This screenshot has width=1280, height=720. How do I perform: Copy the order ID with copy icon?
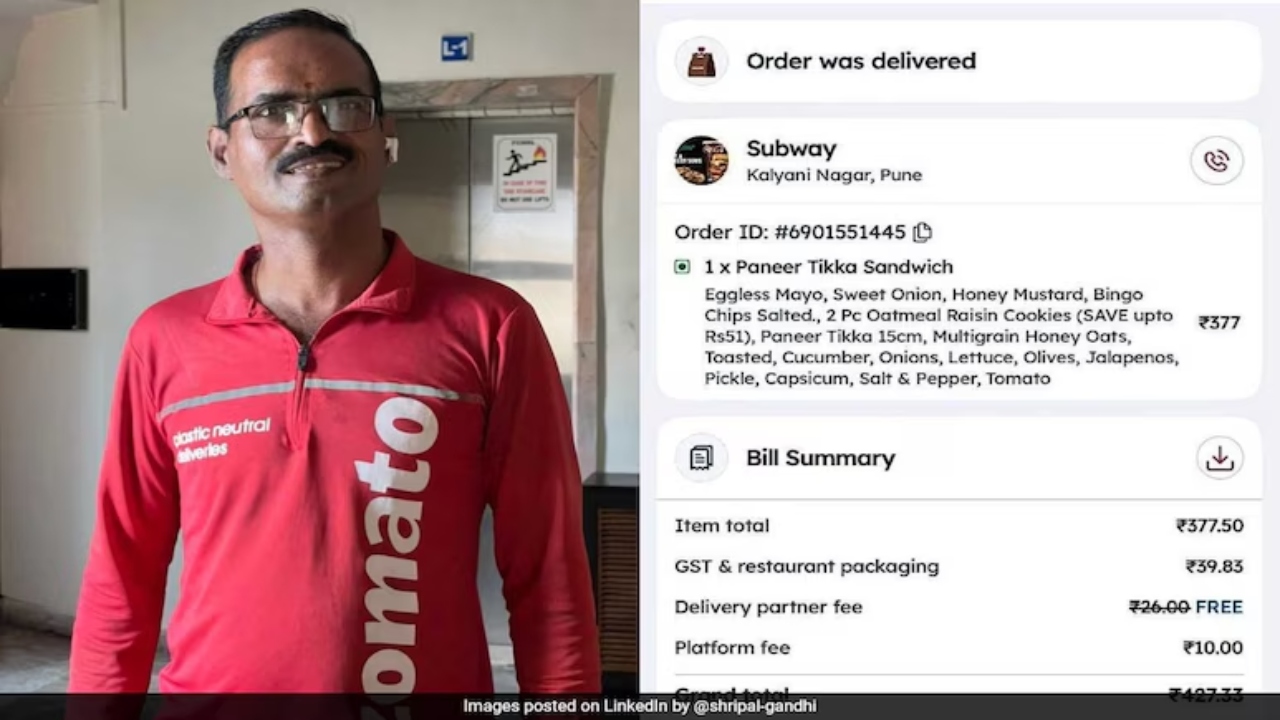click(x=922, y=233)
